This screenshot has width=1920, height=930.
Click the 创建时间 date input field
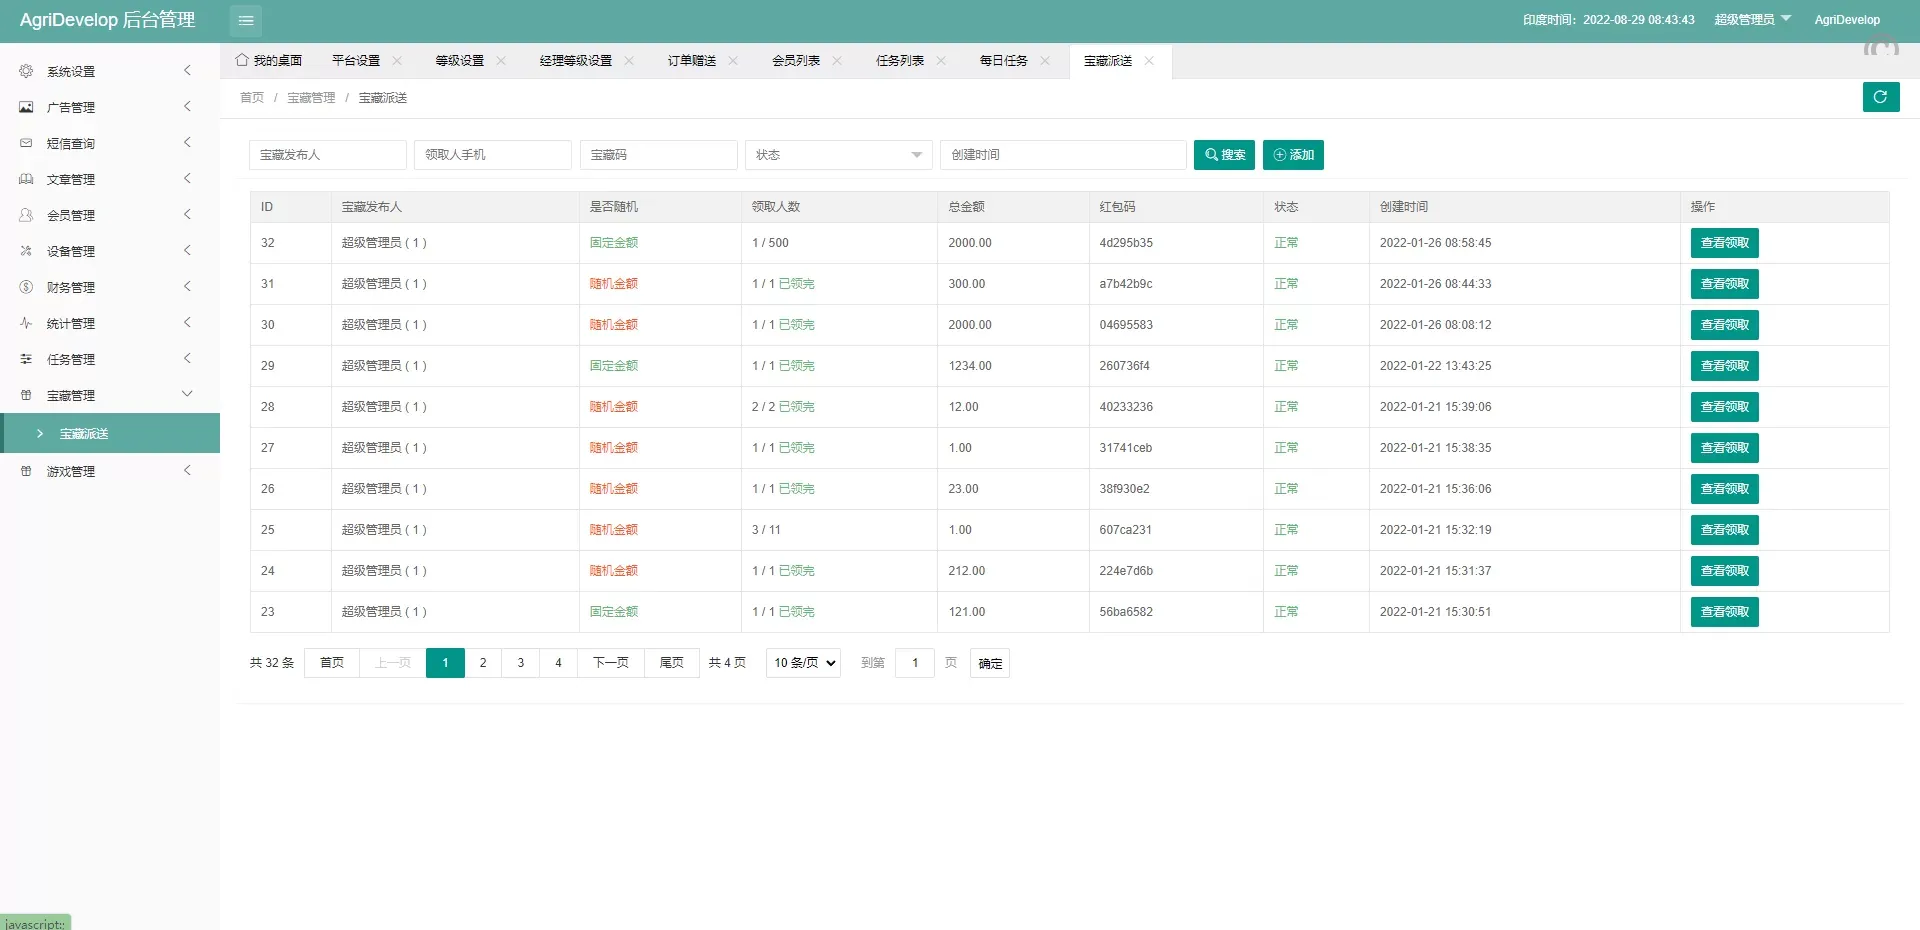tap(1062, 155)
